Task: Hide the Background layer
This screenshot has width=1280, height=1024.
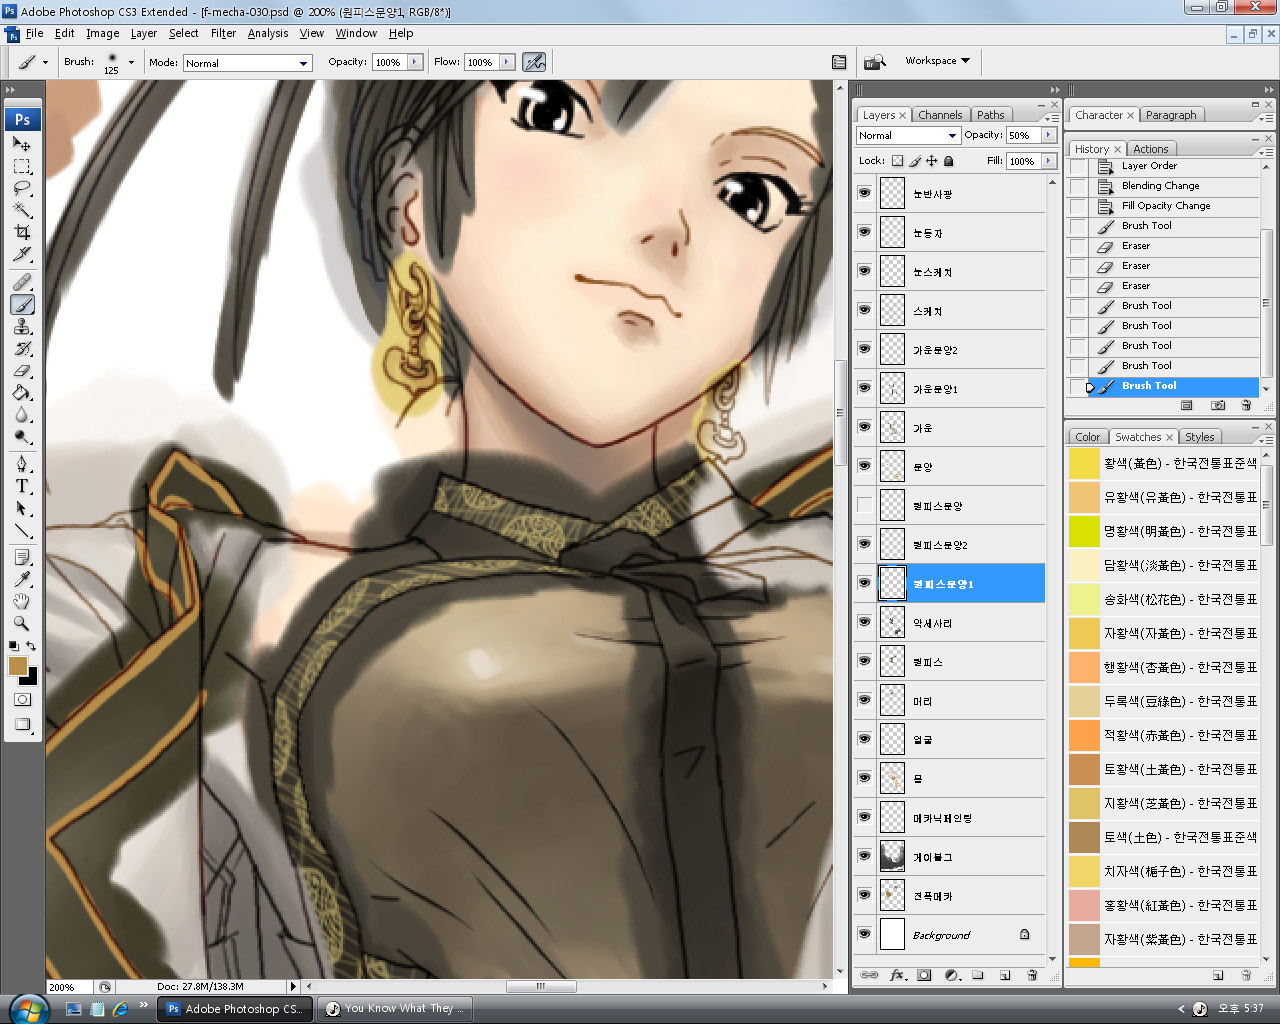Action: [864, 934]
